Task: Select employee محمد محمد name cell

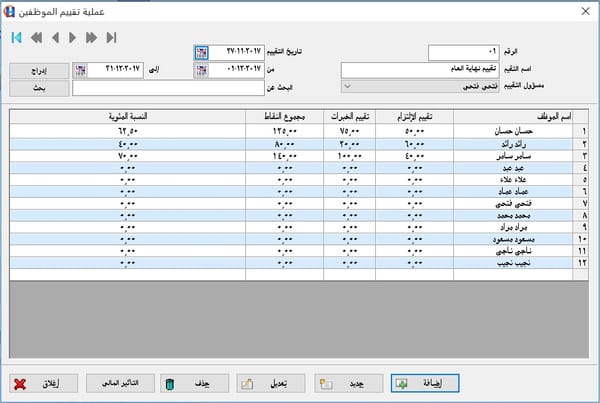Action: (x=513, y=215)
